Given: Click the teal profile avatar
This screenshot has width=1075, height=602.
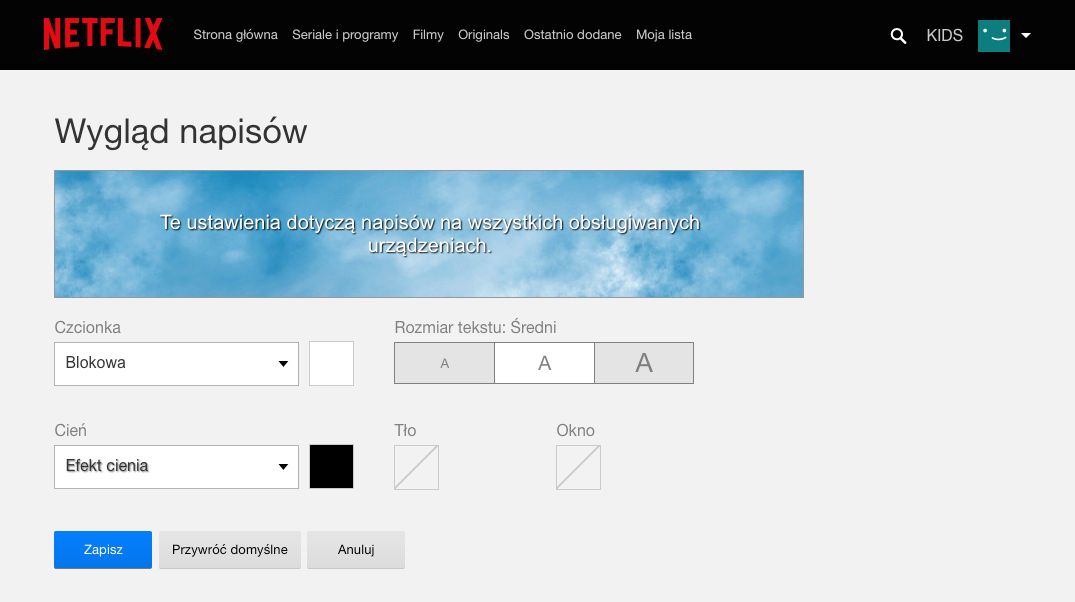Looking at the screenshot, I should tap(993, 36).
